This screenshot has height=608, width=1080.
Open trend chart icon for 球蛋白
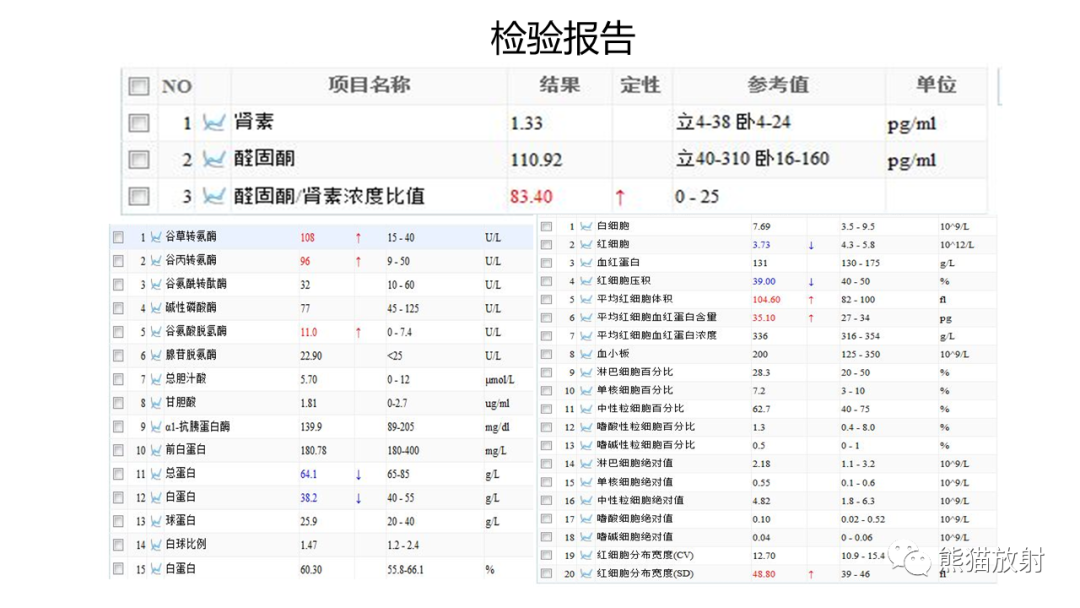(156, 521)
